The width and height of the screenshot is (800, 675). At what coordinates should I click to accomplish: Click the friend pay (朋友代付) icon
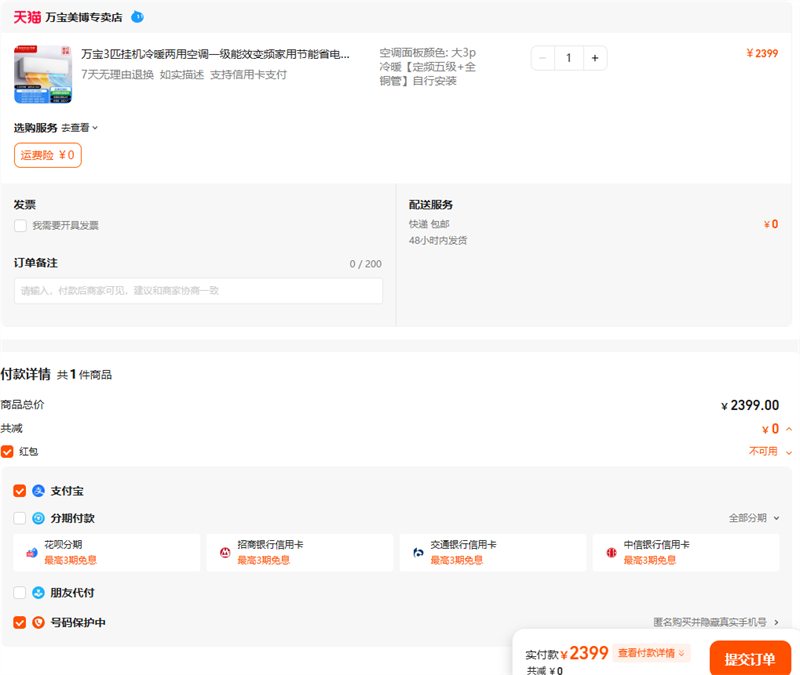[39, 592]
